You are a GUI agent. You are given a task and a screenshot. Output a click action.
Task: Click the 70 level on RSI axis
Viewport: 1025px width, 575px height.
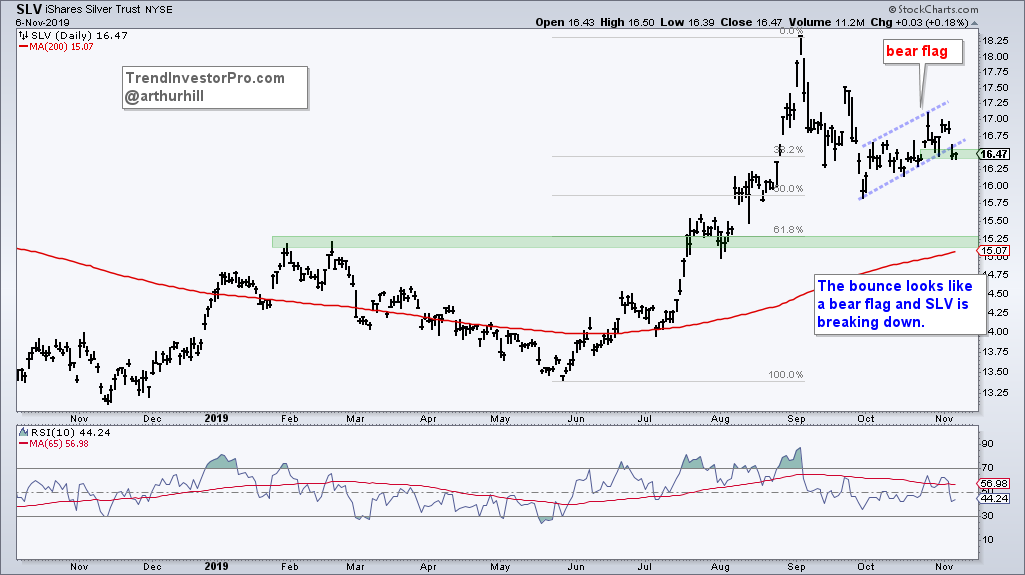click(988, 467)
